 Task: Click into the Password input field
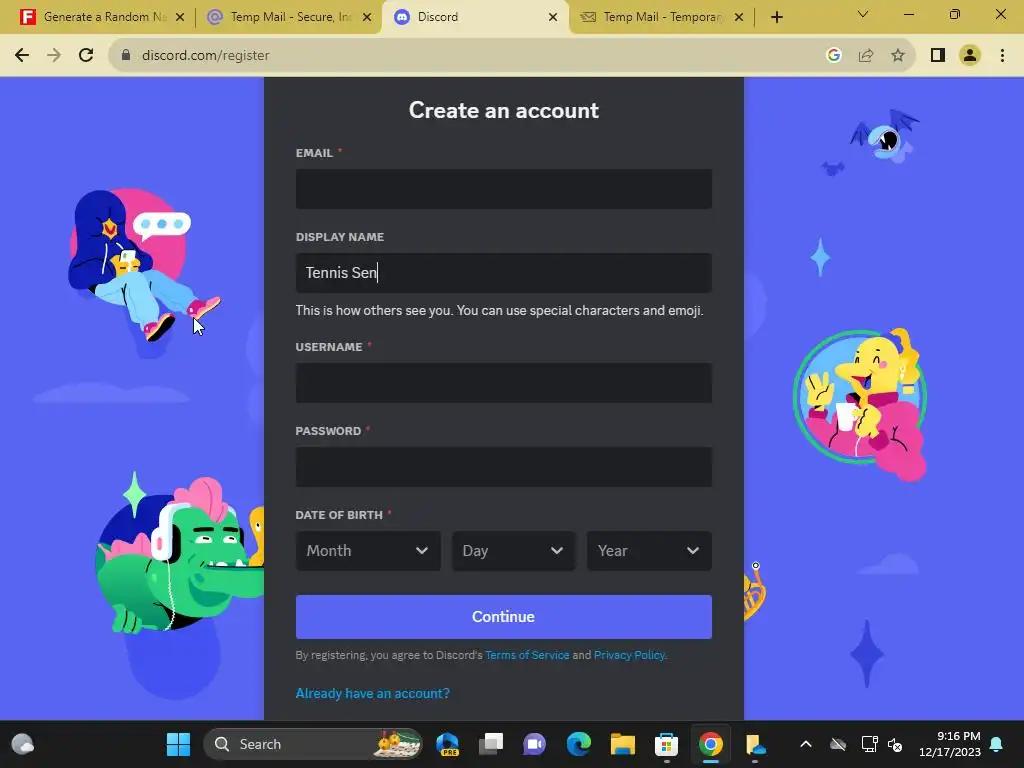coord(504,467)
